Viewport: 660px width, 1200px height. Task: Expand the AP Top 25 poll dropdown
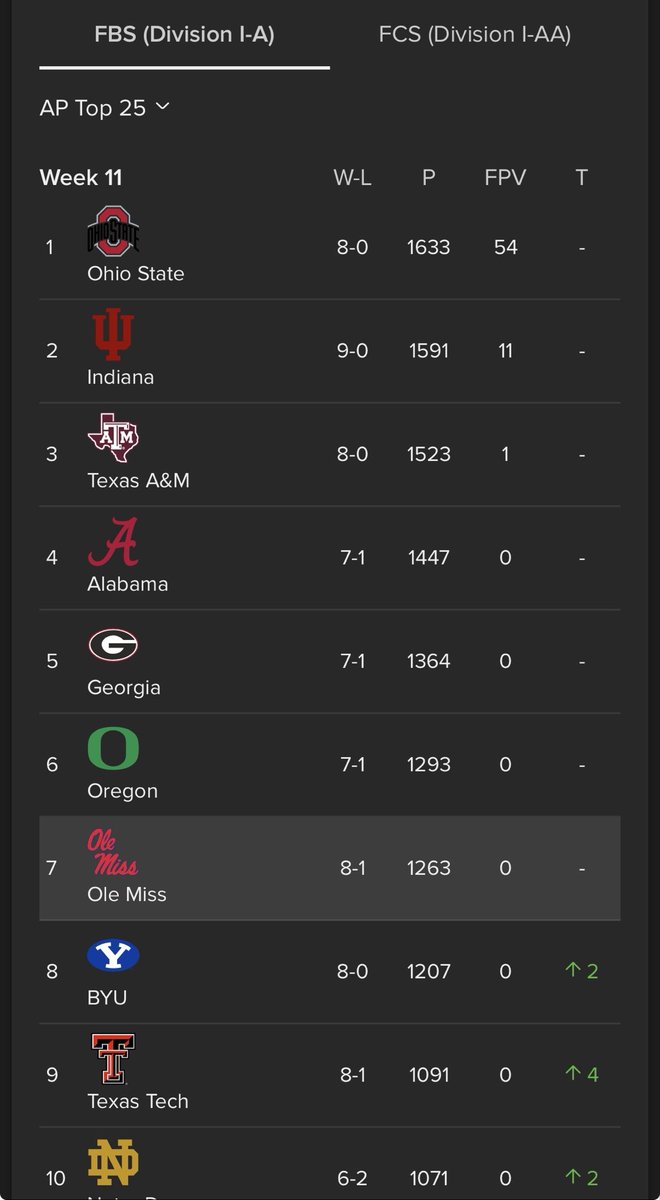[x=105, y=107]
